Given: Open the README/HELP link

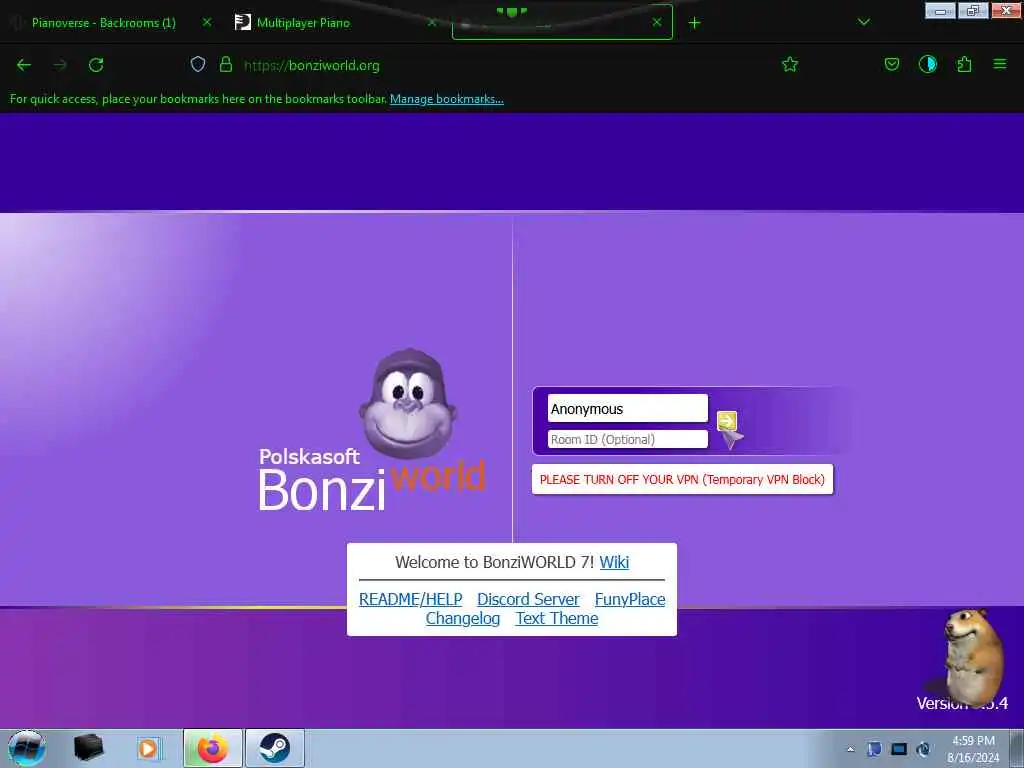Looking at the screenshot, I should tap(411, 600).
